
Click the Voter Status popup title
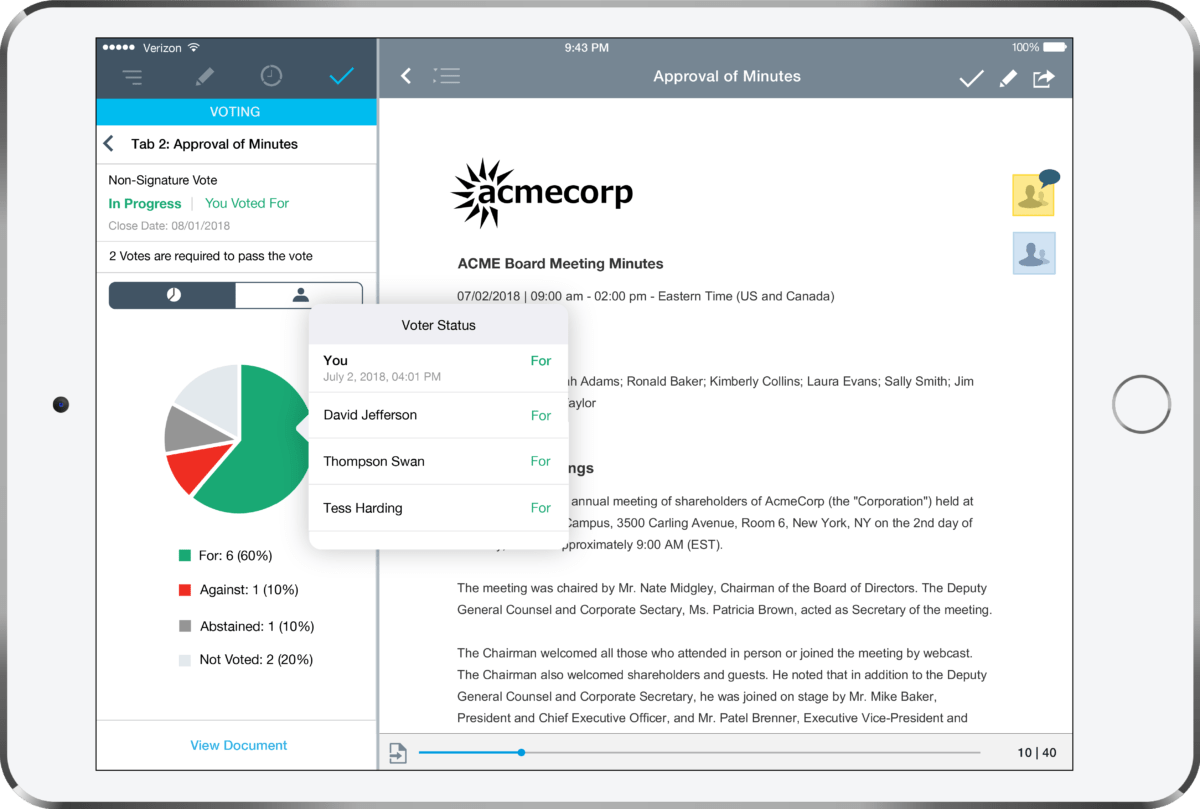pos(438,325)
